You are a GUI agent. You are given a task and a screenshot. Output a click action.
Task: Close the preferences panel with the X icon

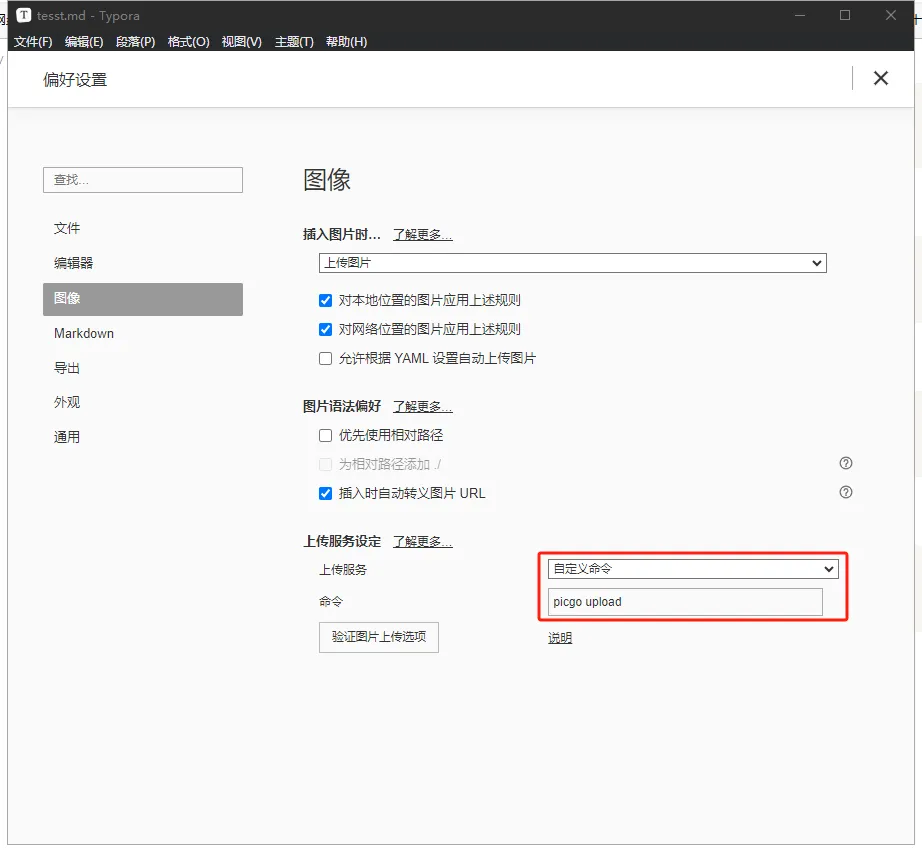880,78
